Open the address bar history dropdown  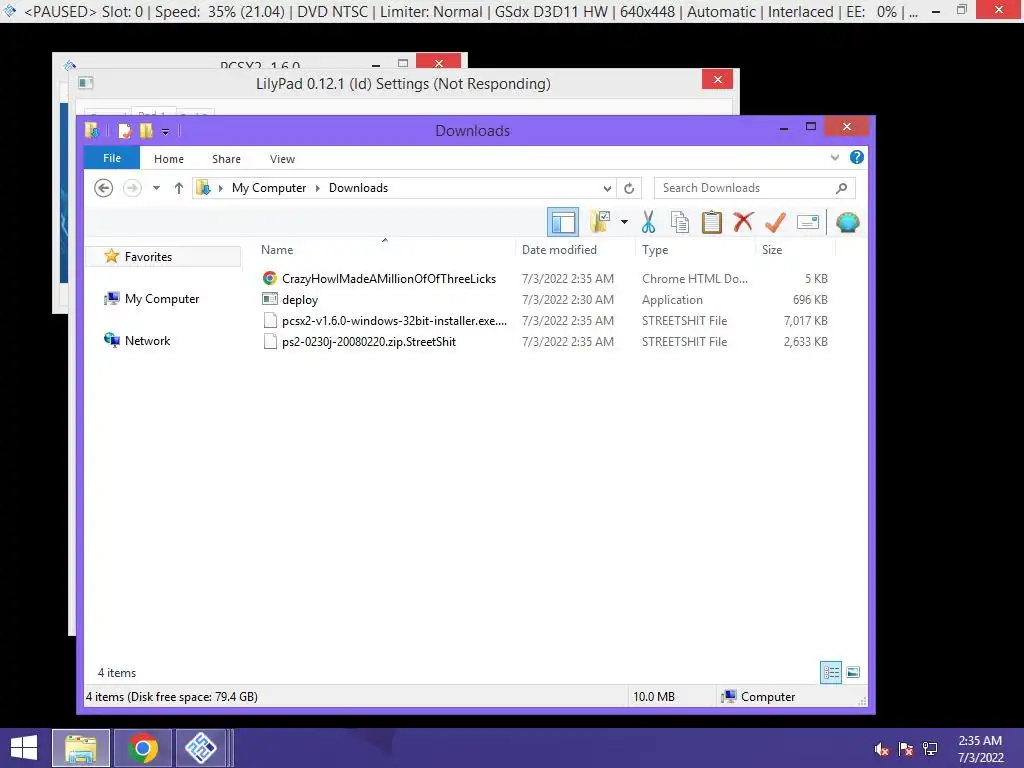(x=607, y=188)
